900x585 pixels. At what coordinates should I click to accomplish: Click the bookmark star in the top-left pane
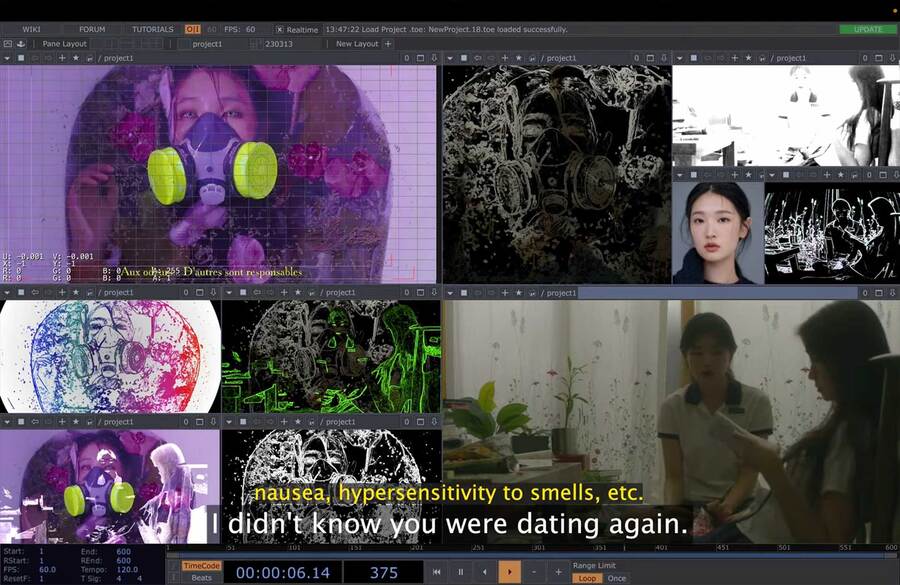76,58
